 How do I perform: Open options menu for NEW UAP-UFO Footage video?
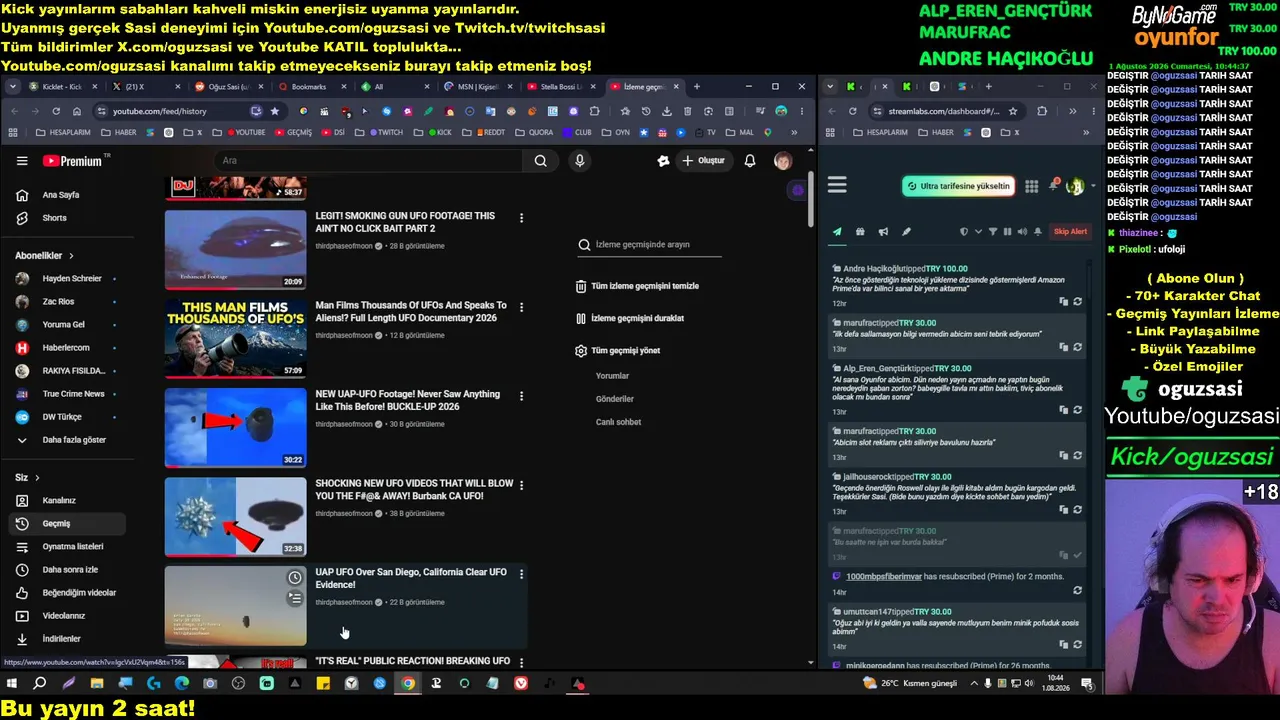pos(521,396)
